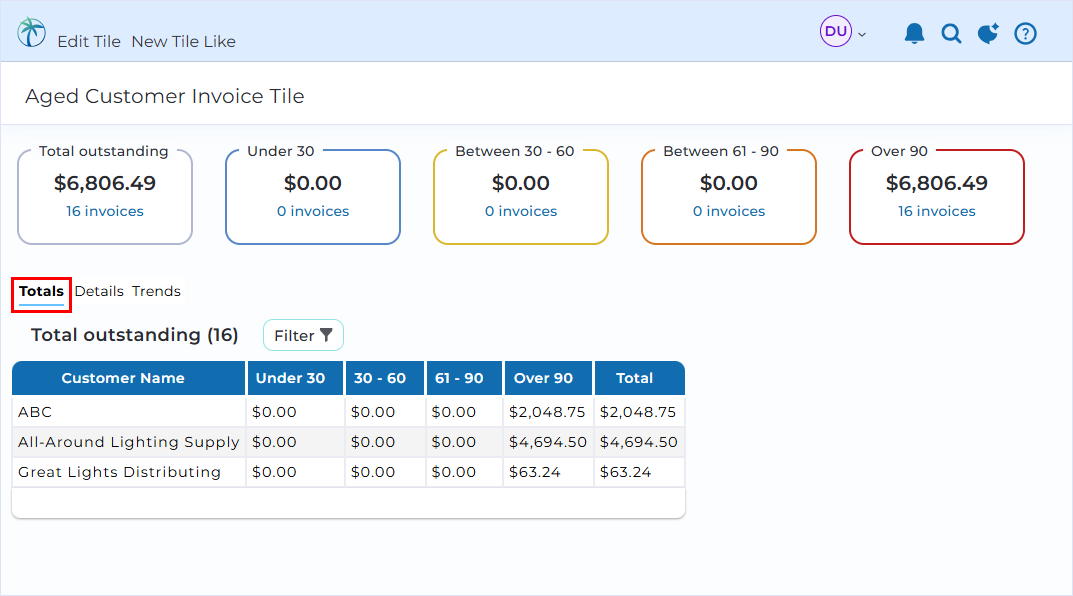Select the Over 90 card amount $6,806.49
This screenshot has height=596, width=1073.
click(x=937, y=183)
